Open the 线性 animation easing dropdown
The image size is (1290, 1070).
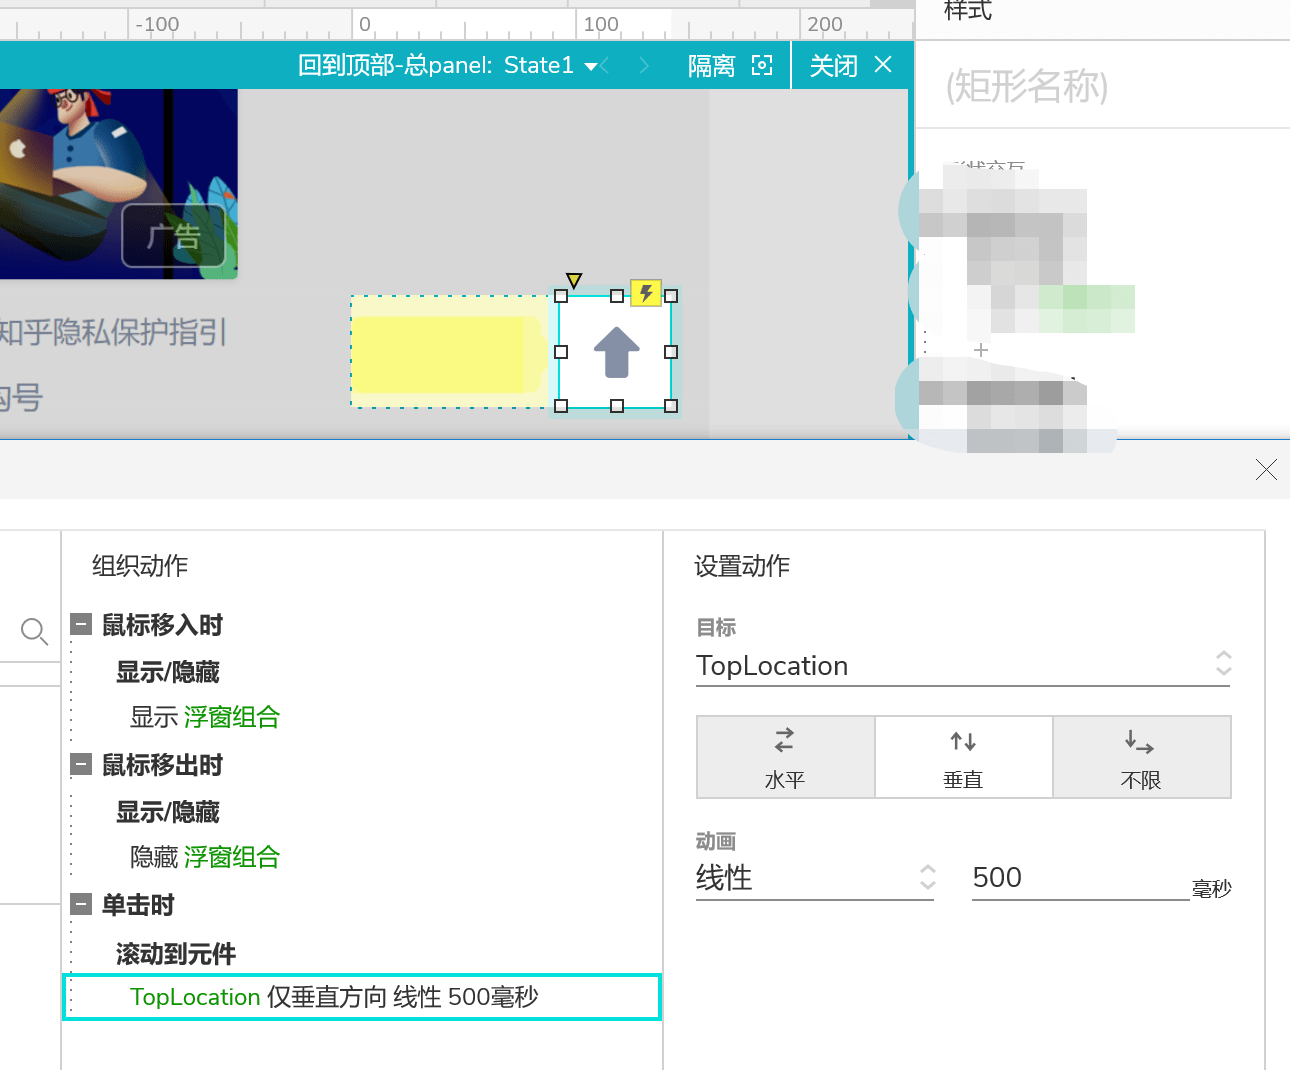click(815, 878)
